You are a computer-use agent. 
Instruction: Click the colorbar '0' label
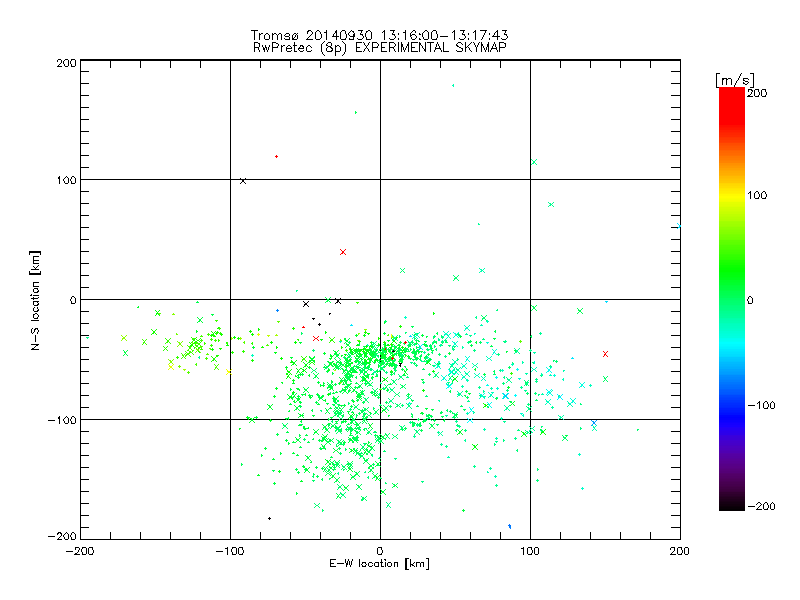[x=750, y=300]
